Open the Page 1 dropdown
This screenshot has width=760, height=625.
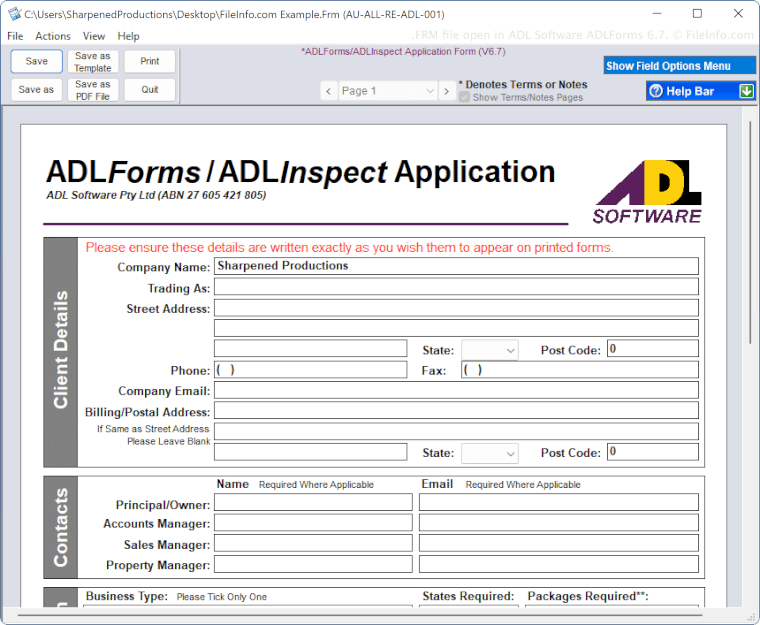[387, 91]
